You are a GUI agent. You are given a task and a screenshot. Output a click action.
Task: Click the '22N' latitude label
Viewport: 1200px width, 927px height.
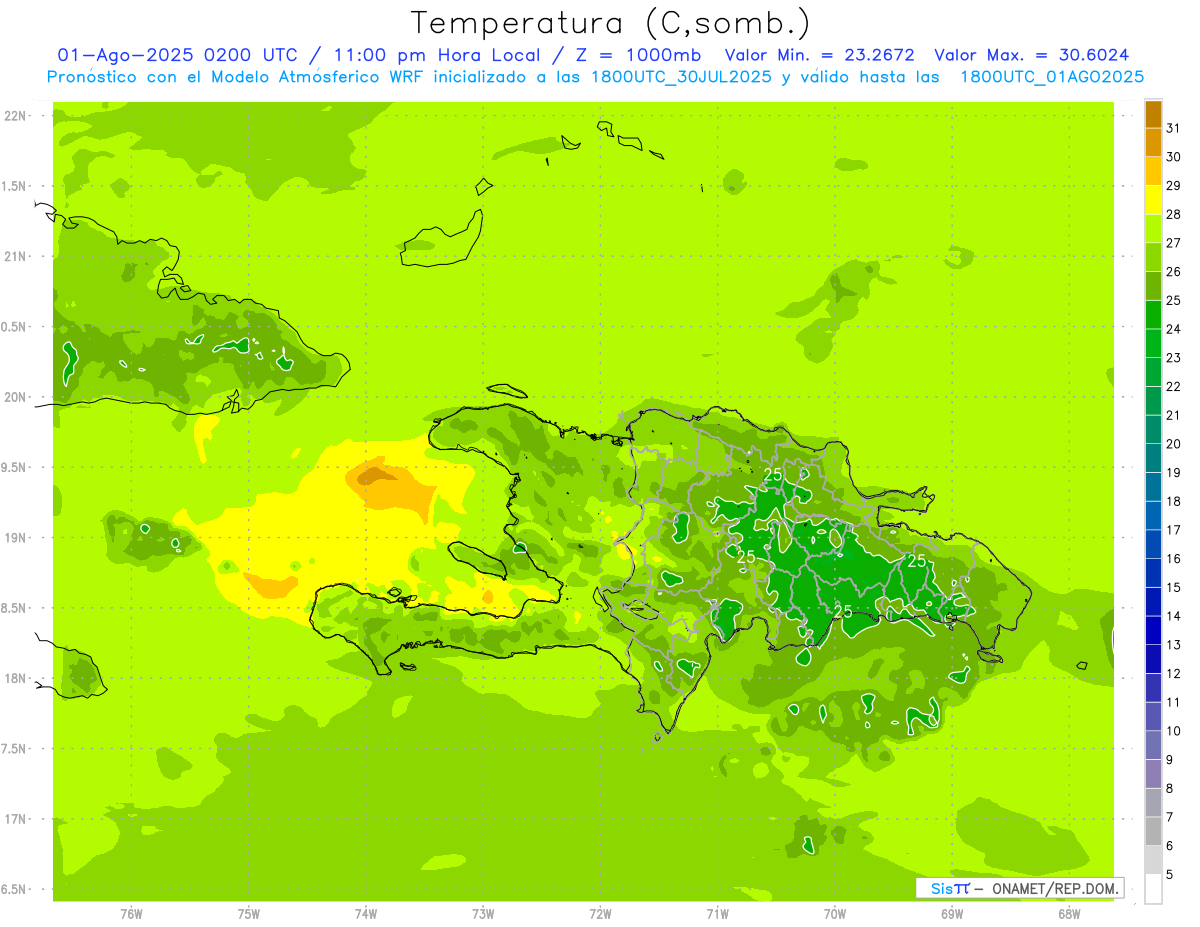tap(16, 116)
